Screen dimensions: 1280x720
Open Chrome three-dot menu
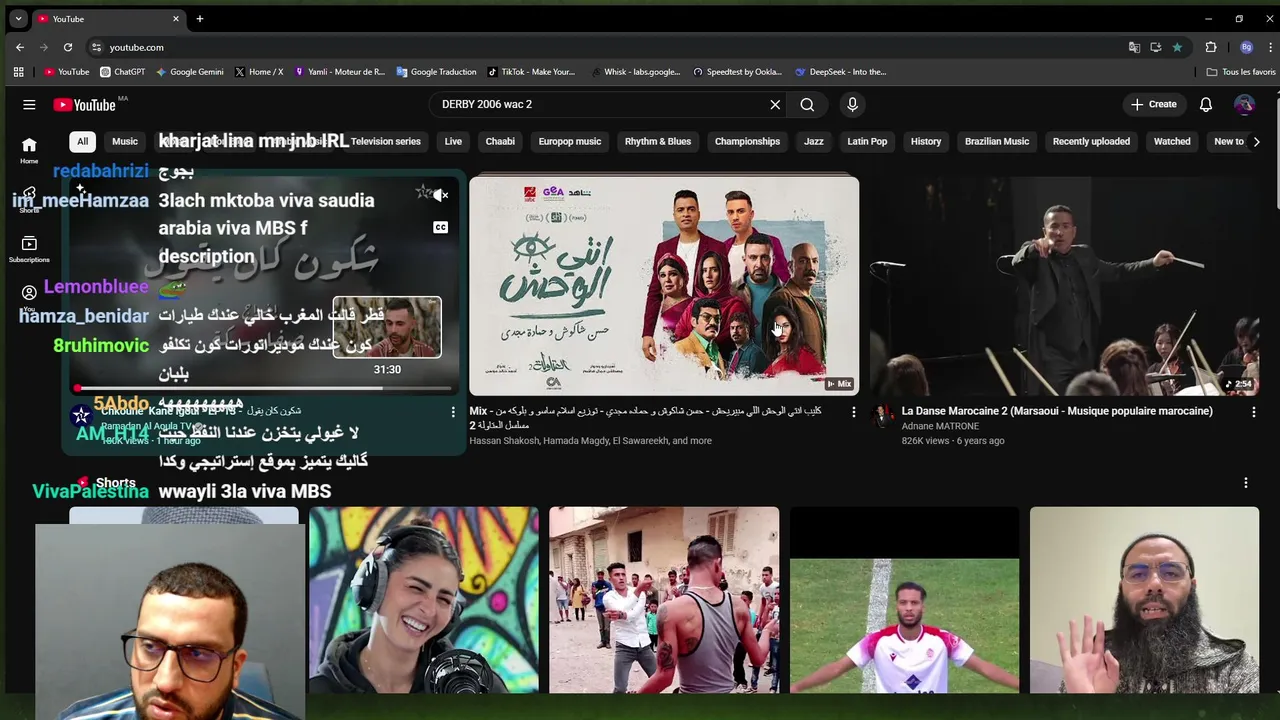1270,47
